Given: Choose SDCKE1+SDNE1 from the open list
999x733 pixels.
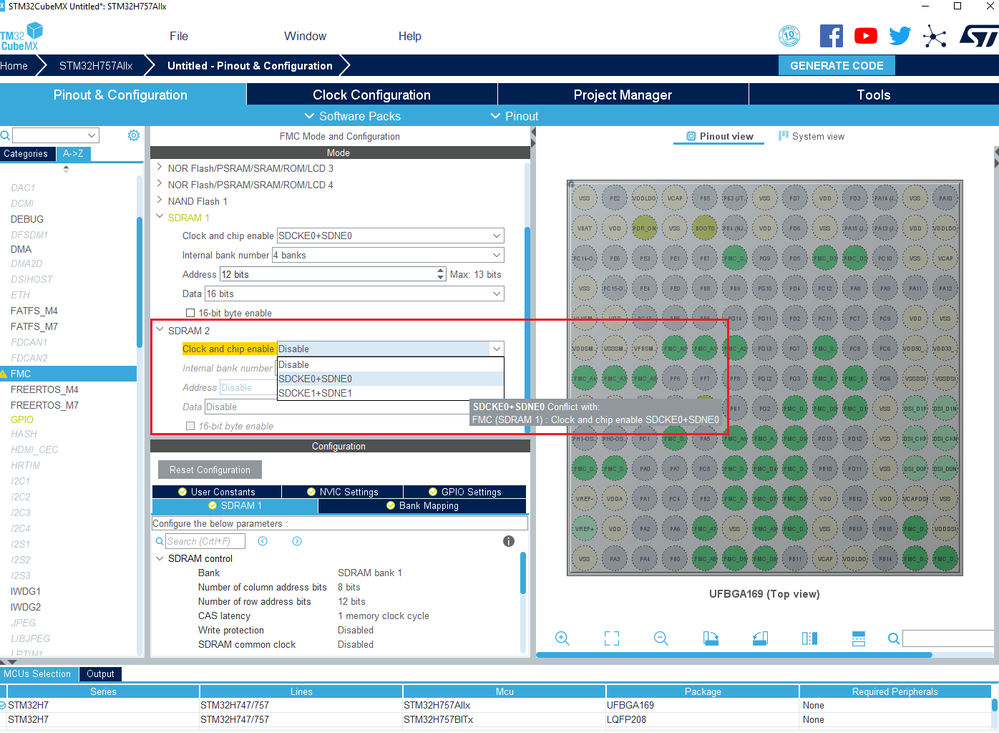Looking at the screenshot, I should coord(391,393).
